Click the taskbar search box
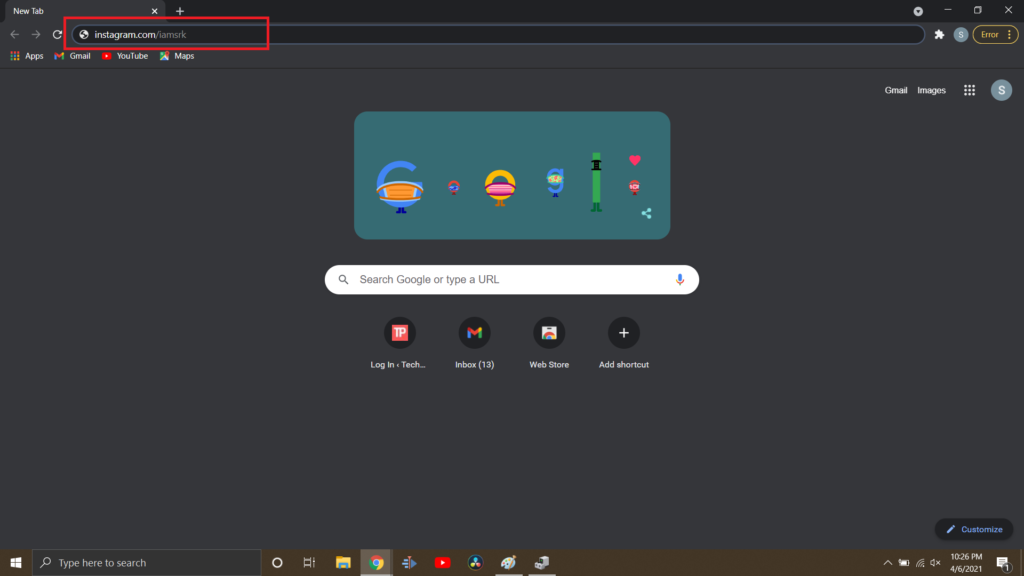 (x=146, y=562)
